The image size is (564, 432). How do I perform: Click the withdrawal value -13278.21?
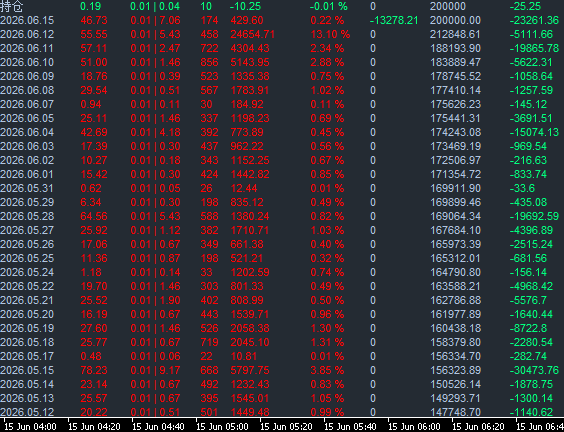coord(394,21)
